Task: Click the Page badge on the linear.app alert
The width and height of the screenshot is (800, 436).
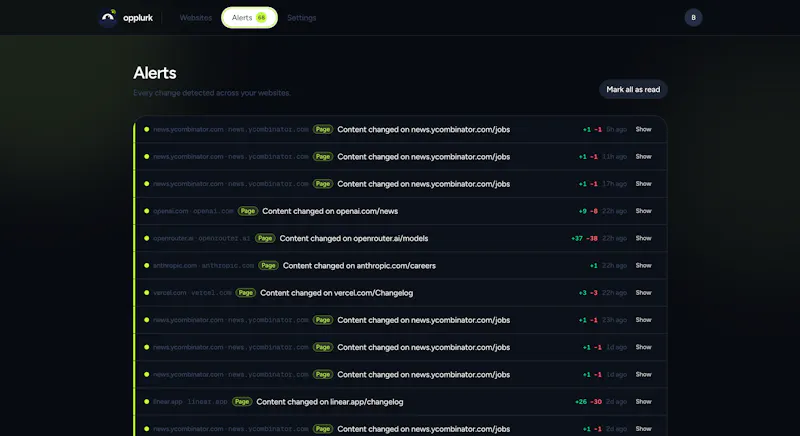Action: point(242,402)
